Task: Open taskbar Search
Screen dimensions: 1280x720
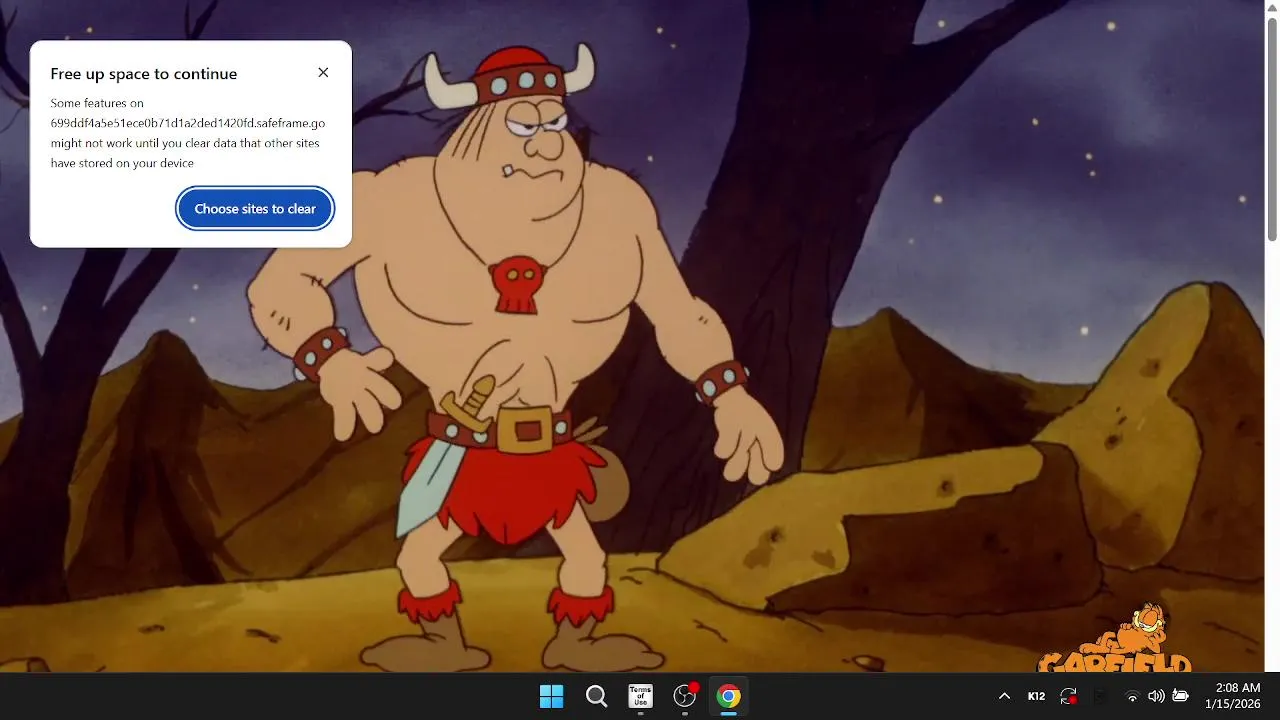Action: [x=596, y=696]
